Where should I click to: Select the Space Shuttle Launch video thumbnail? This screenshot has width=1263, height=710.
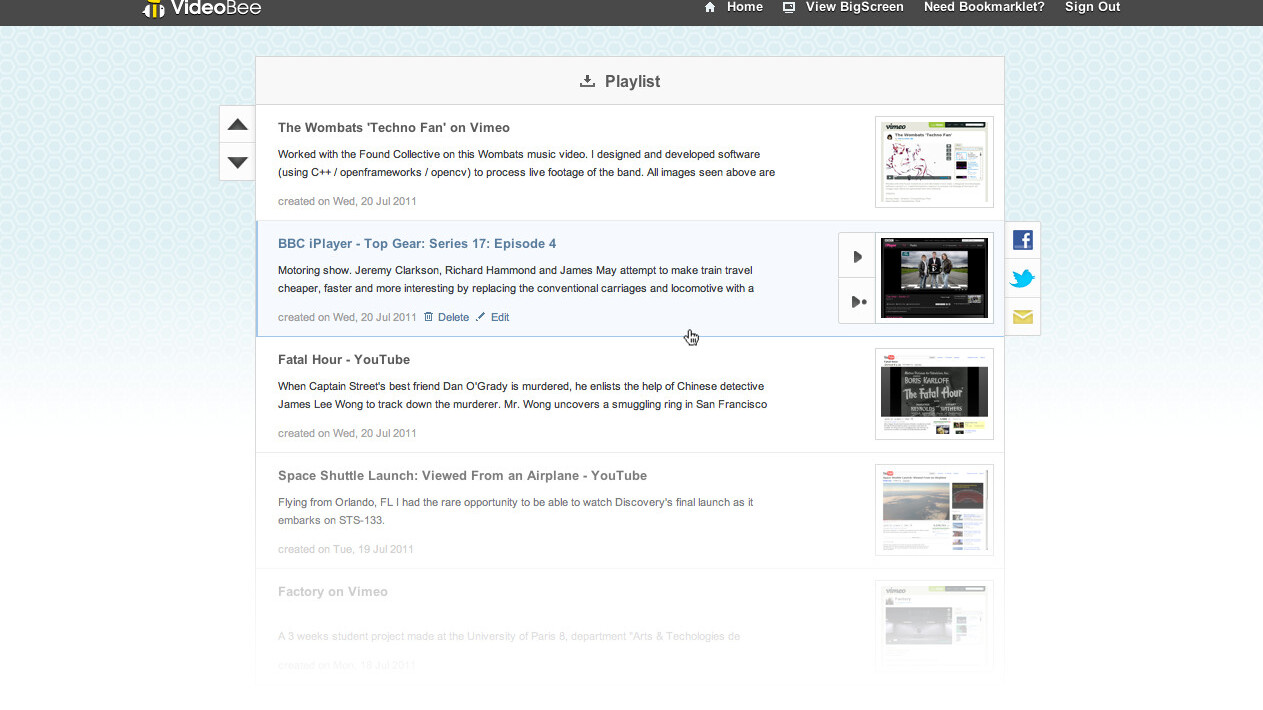pyautogui.click(x=933, y=509)
